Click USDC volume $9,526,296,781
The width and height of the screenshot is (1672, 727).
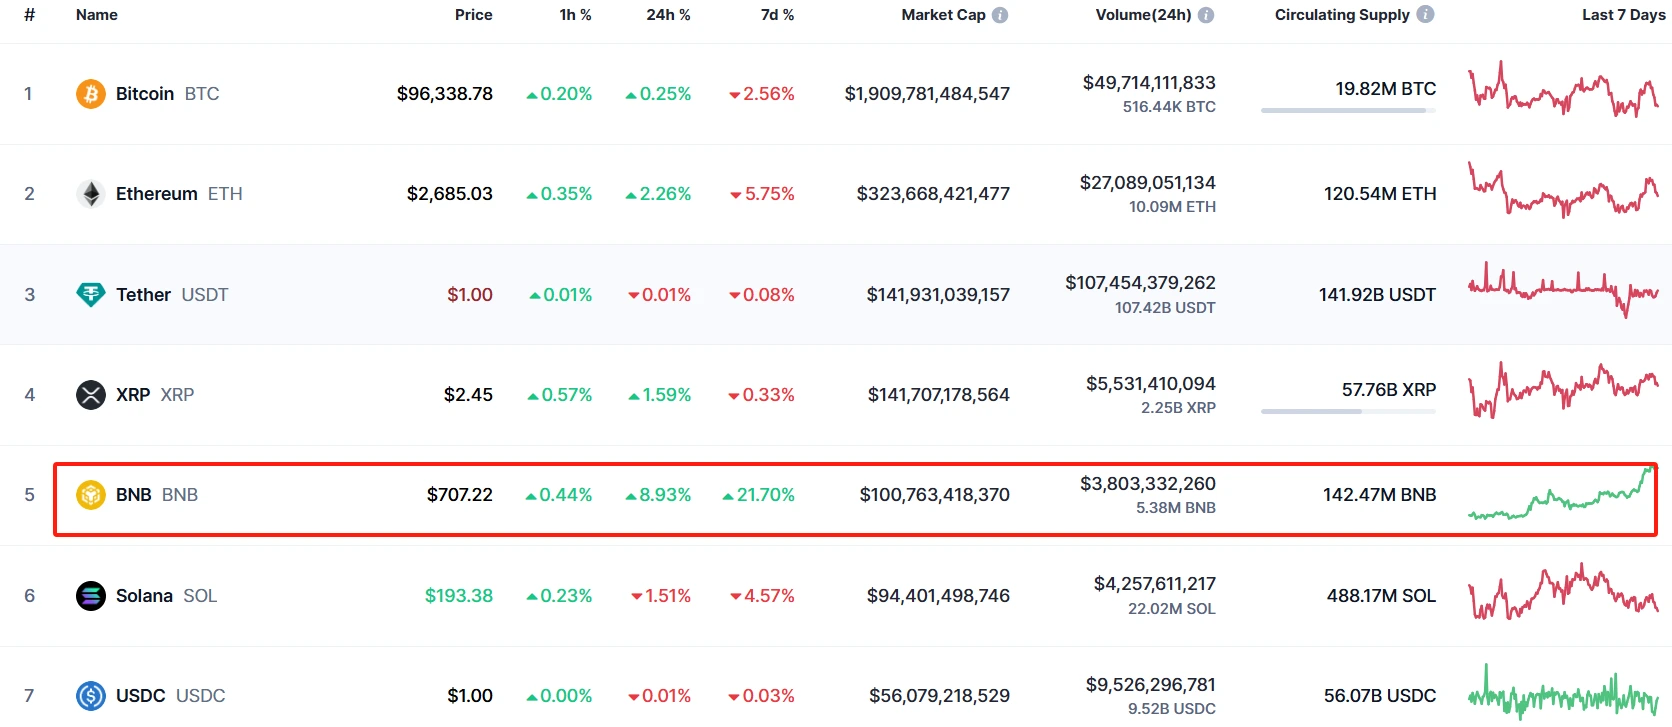tap(1151, 685)
